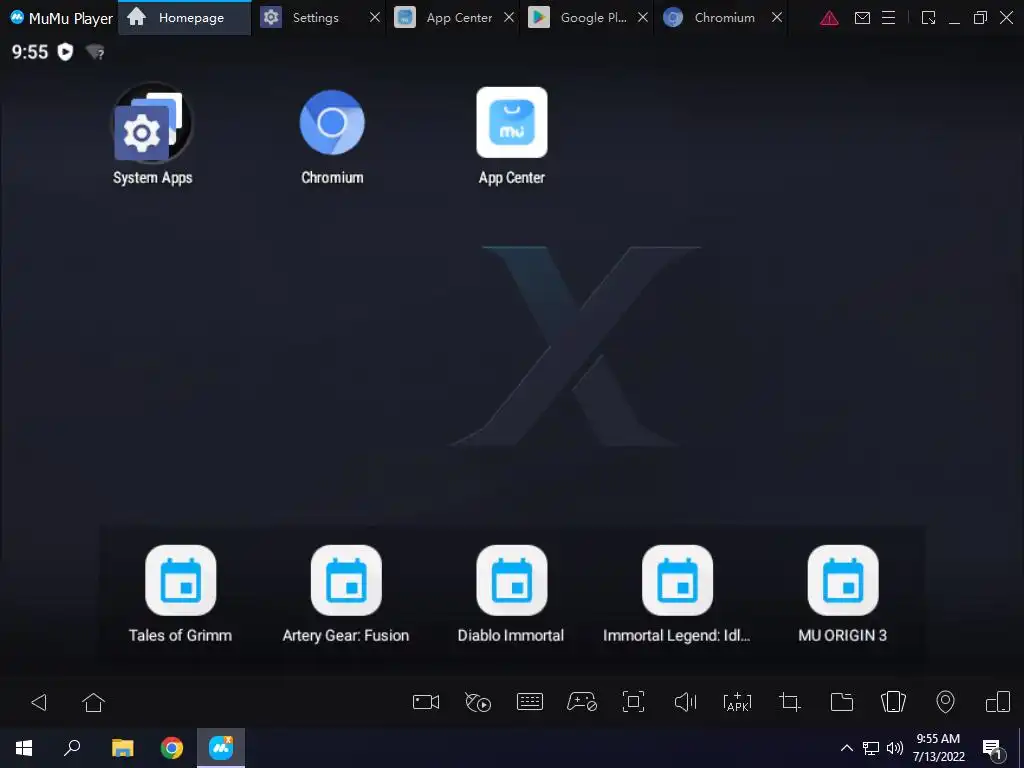
Task: Open File Explorer from taskbar
Action: (122, 748)
